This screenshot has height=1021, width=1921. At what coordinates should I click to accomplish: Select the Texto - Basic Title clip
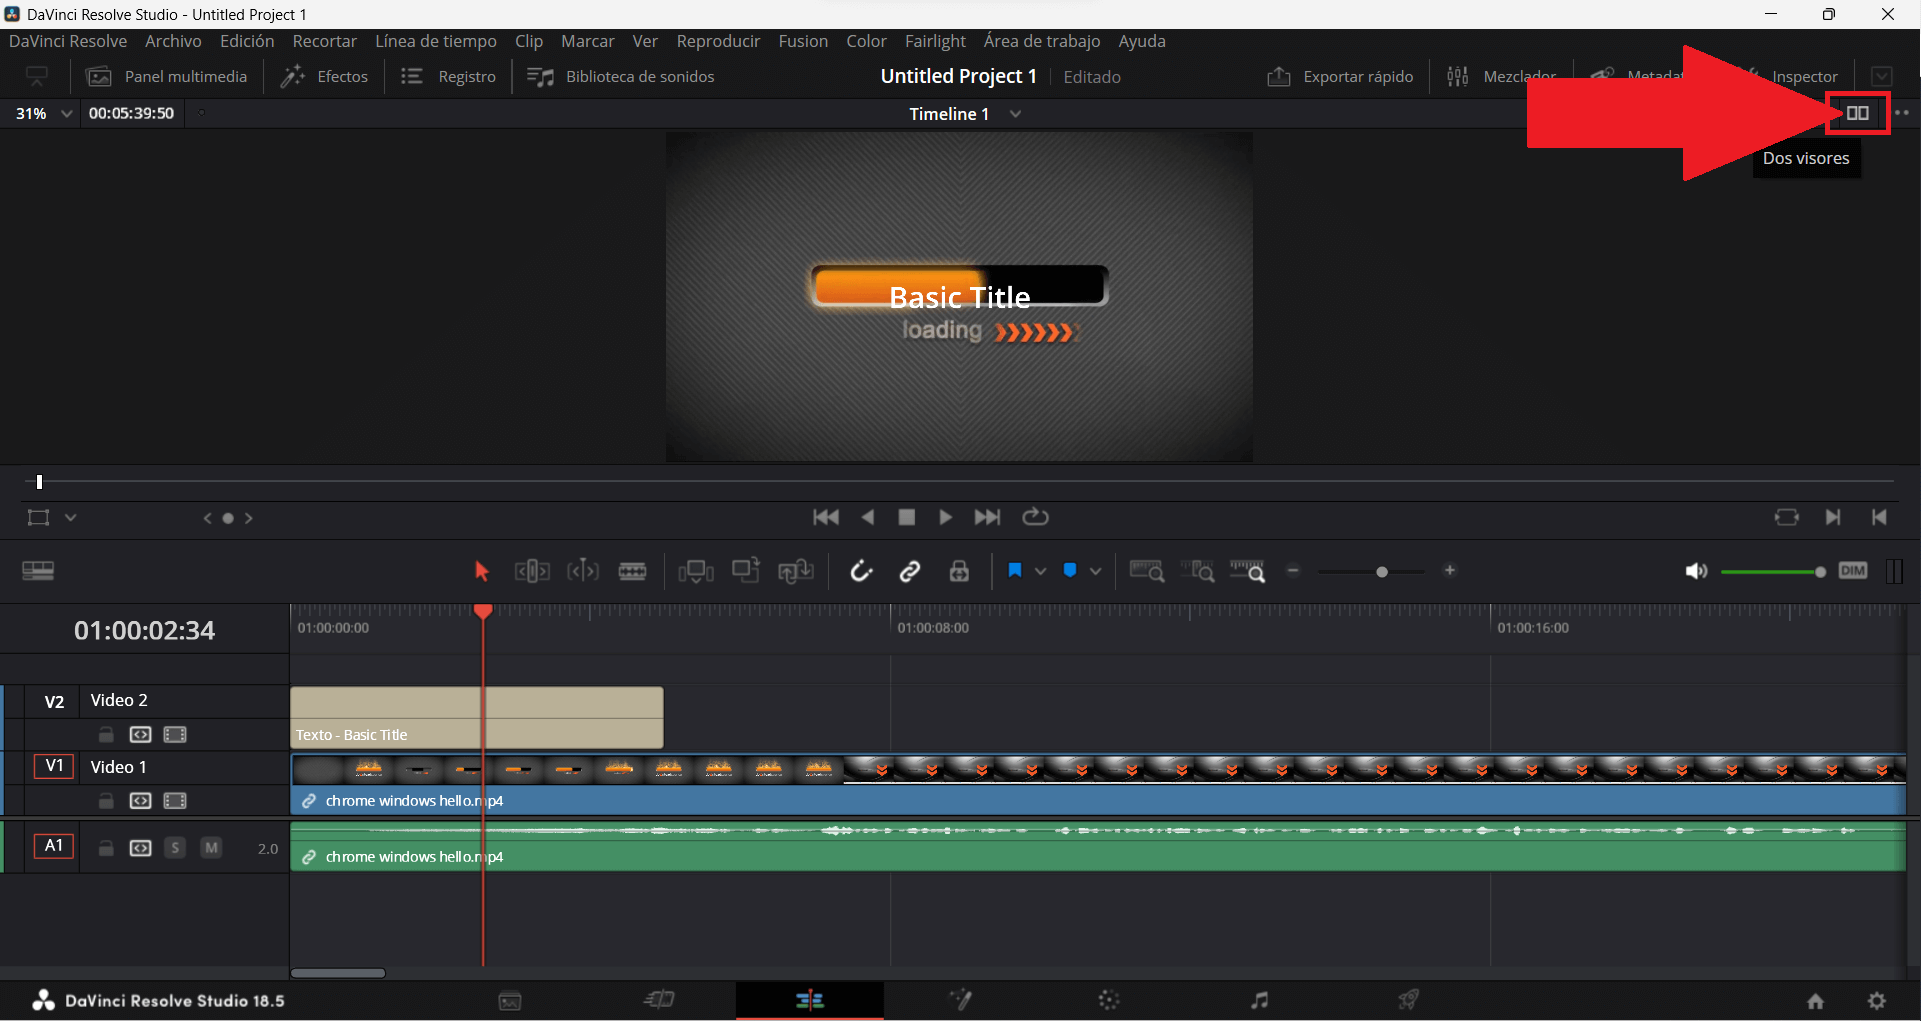[477, 717]
